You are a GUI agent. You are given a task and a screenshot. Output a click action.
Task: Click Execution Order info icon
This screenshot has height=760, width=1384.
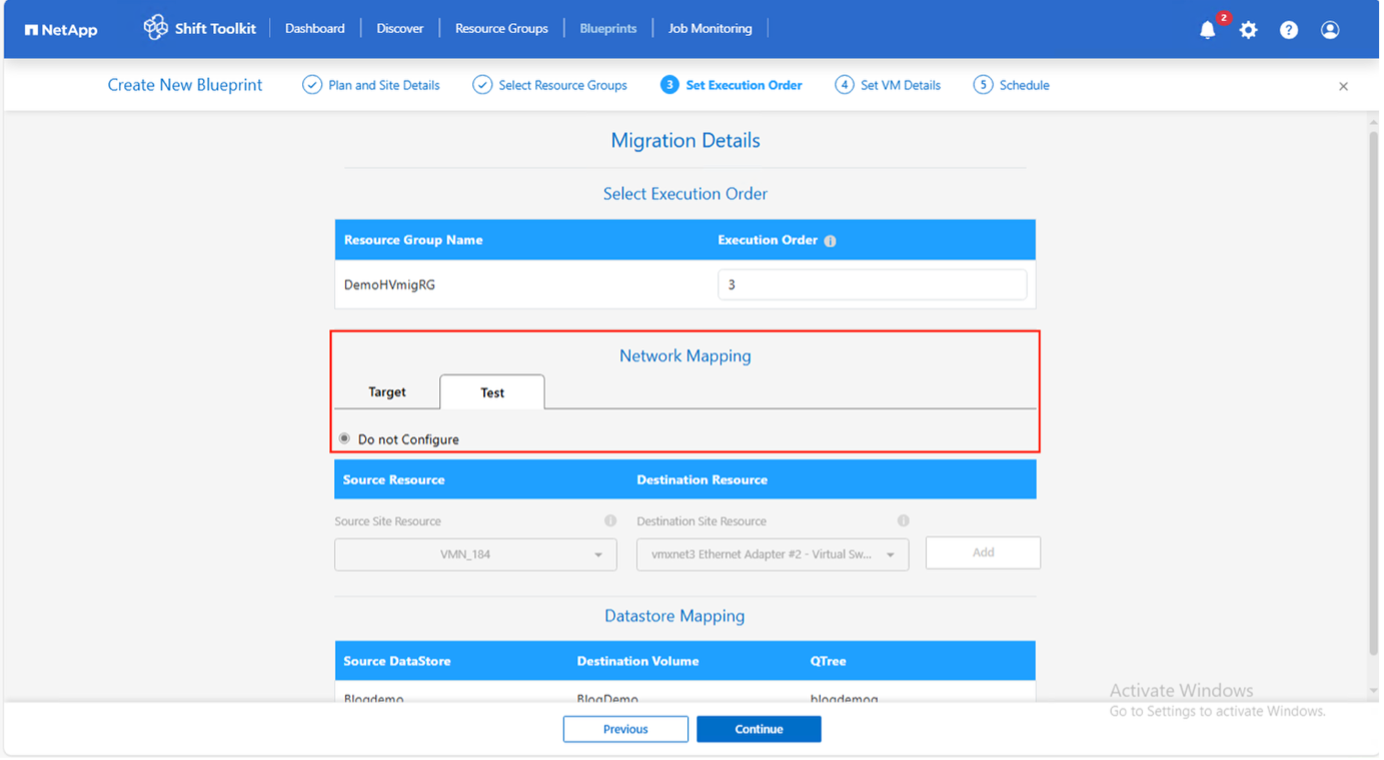[830, 241]
